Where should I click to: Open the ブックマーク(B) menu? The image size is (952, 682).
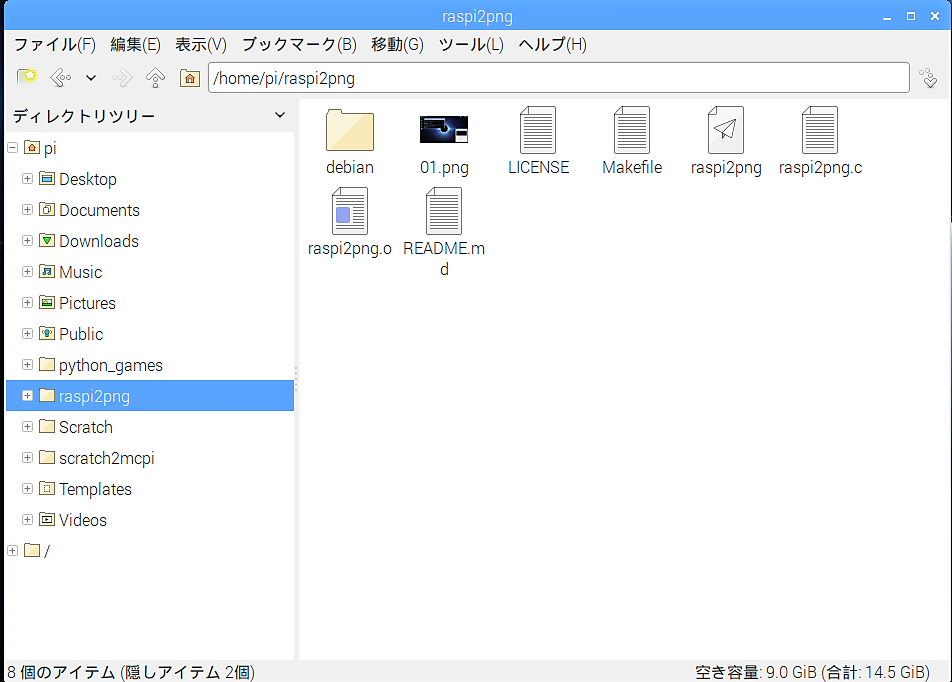click(x=299, y=44)
